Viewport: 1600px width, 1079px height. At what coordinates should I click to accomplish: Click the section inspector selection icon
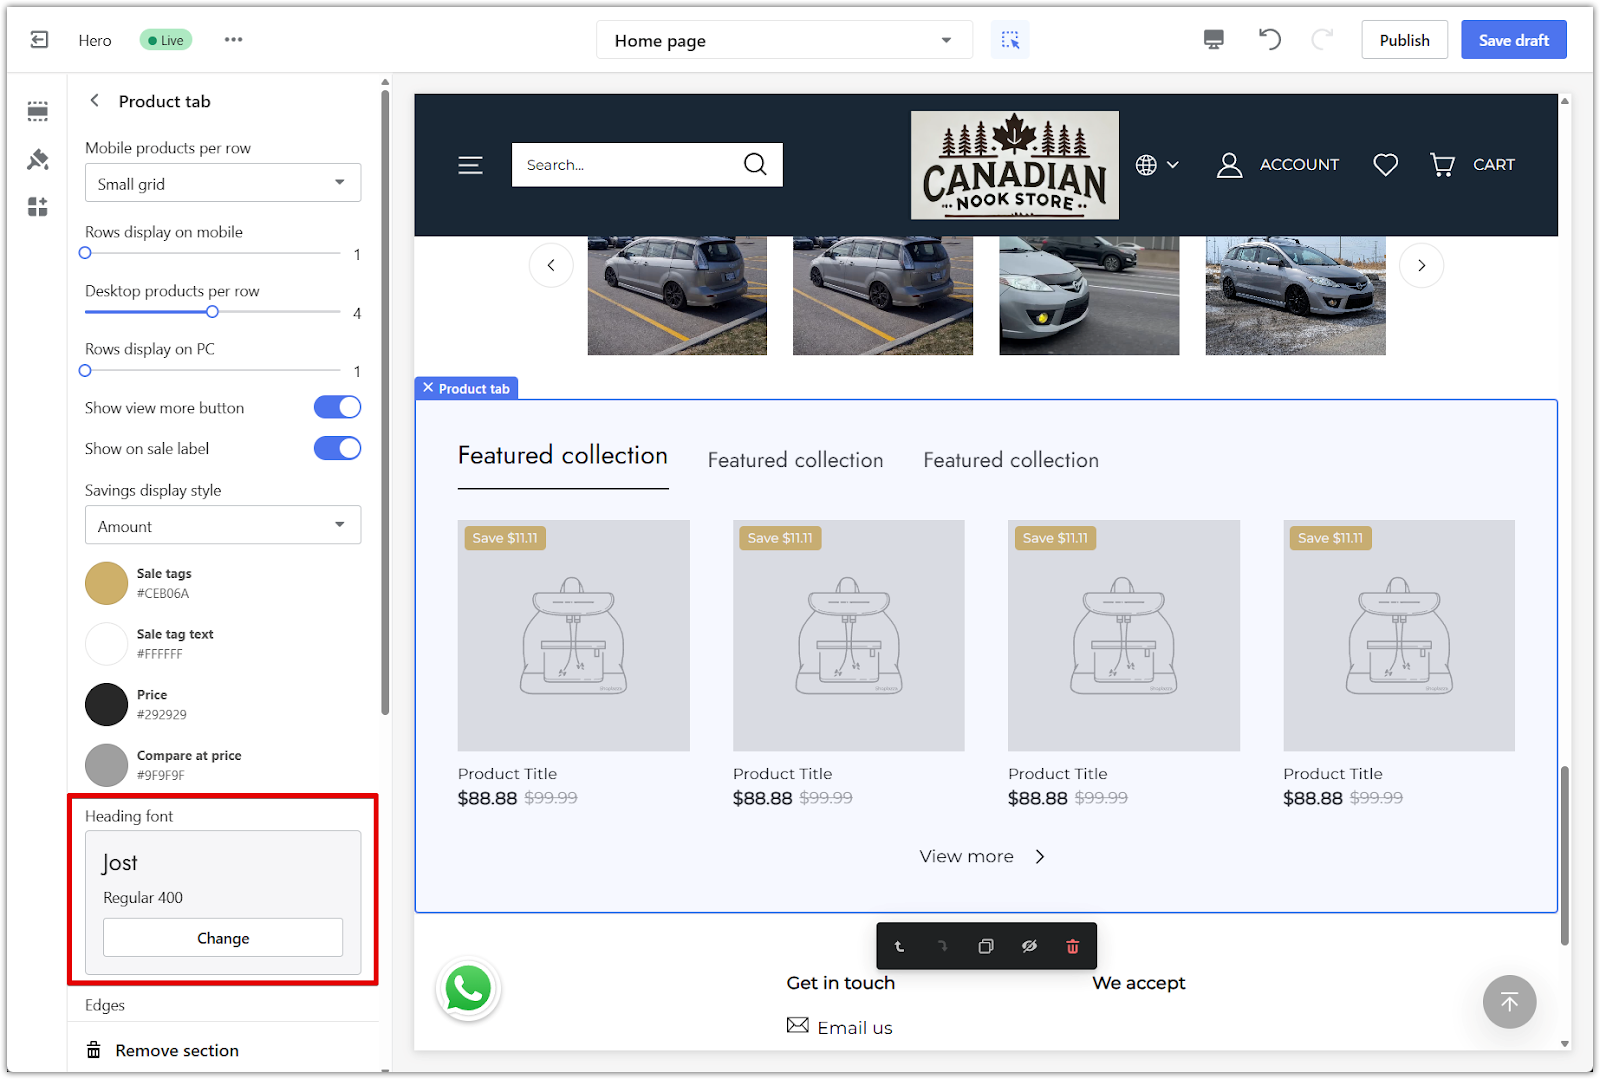point(1010,40)
